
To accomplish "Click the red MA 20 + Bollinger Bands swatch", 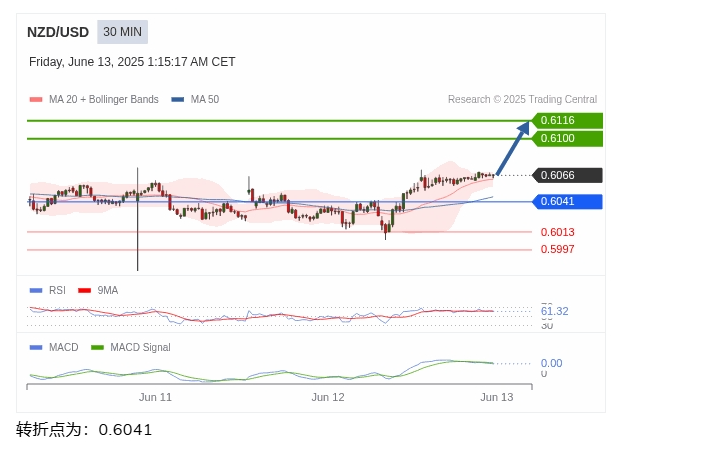I will 36,100.
